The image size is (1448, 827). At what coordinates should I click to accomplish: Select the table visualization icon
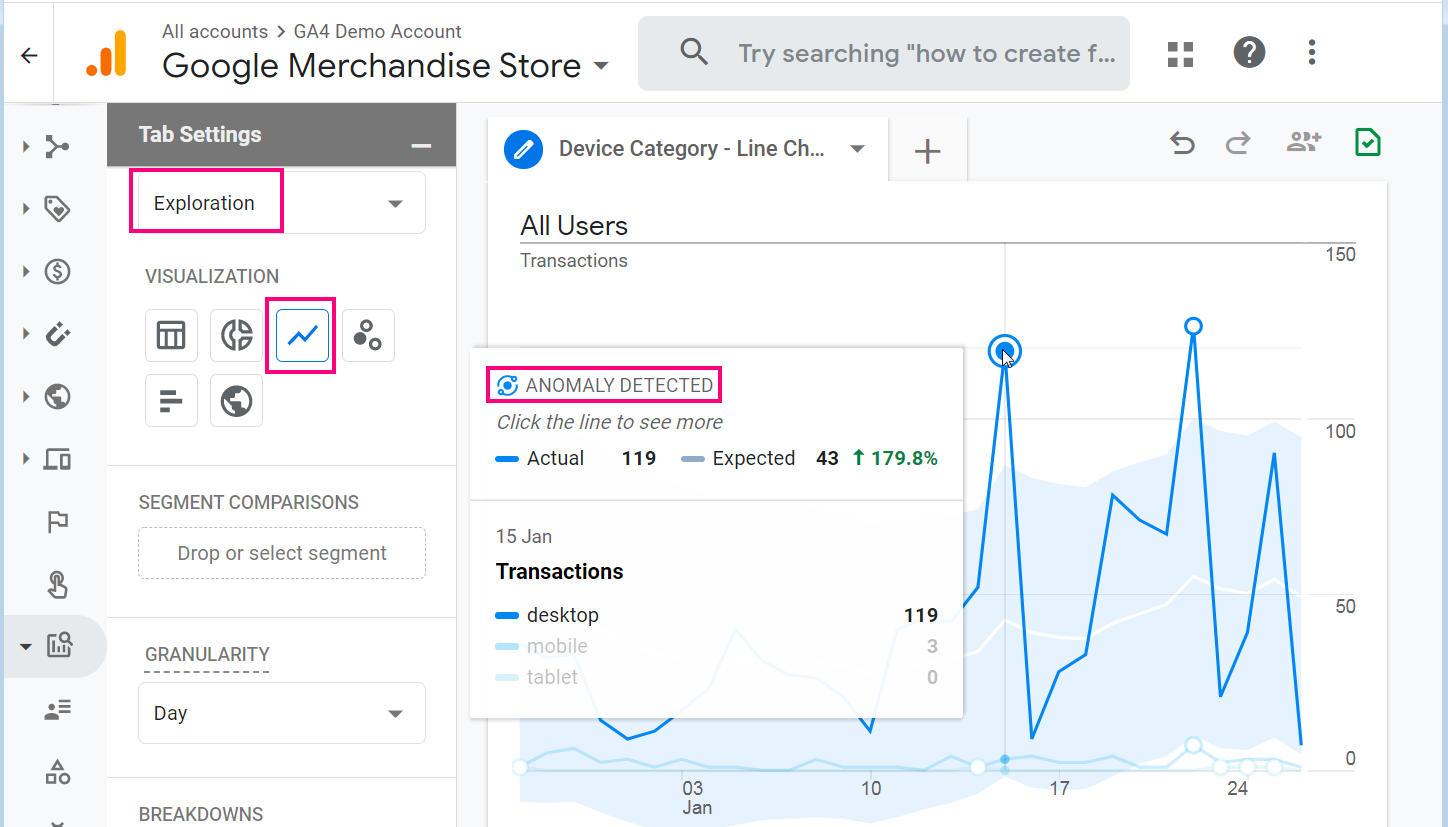171,336
